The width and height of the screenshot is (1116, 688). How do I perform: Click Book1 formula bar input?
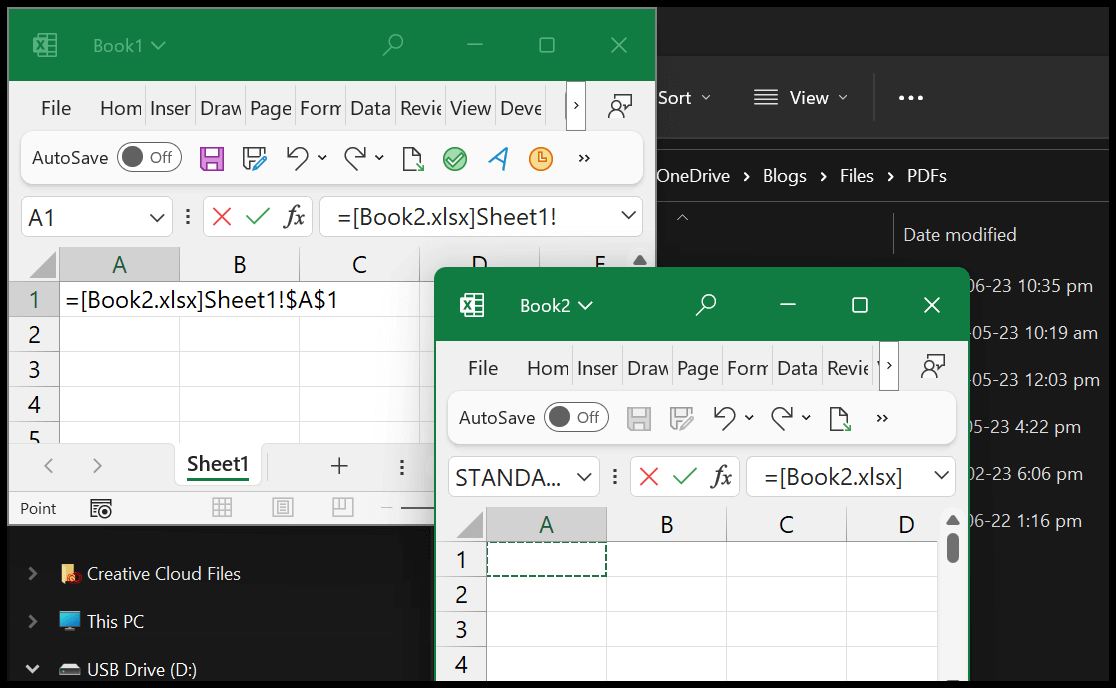[470, 216]
